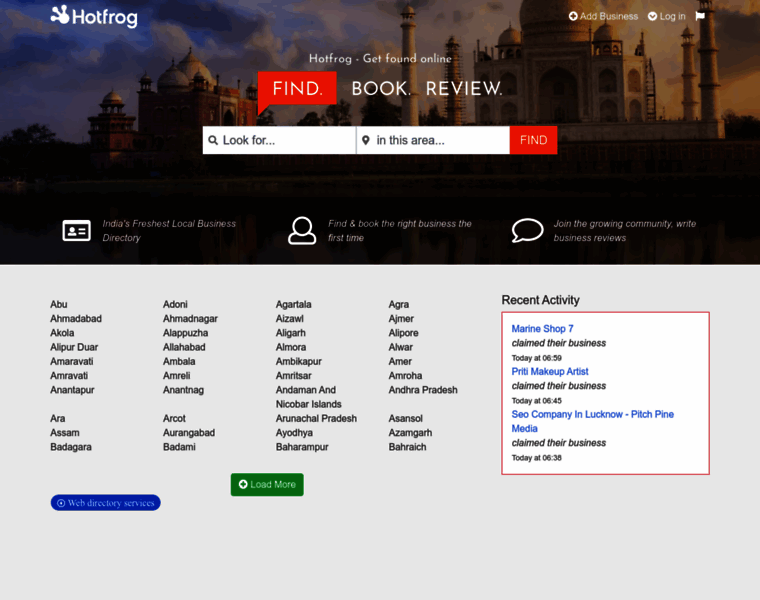
Task: Open Seo Company In Lucknow link
Action: (x=592, y=421)
